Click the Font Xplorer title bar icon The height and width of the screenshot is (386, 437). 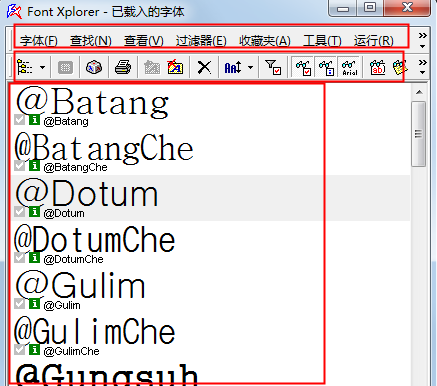click(14, 11)
